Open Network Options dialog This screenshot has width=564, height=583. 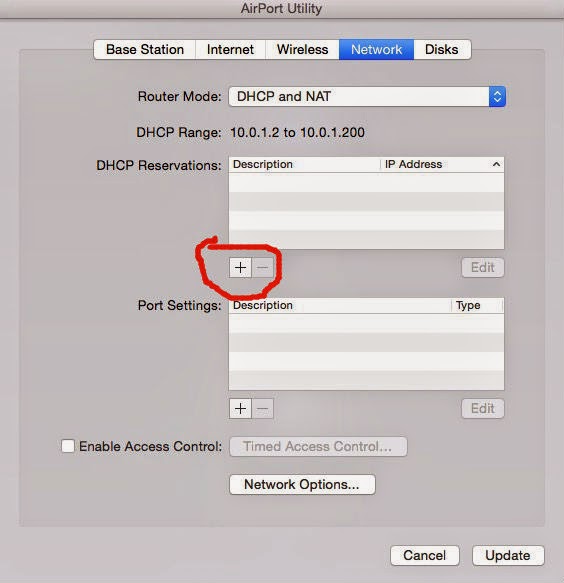pos(302,484)
